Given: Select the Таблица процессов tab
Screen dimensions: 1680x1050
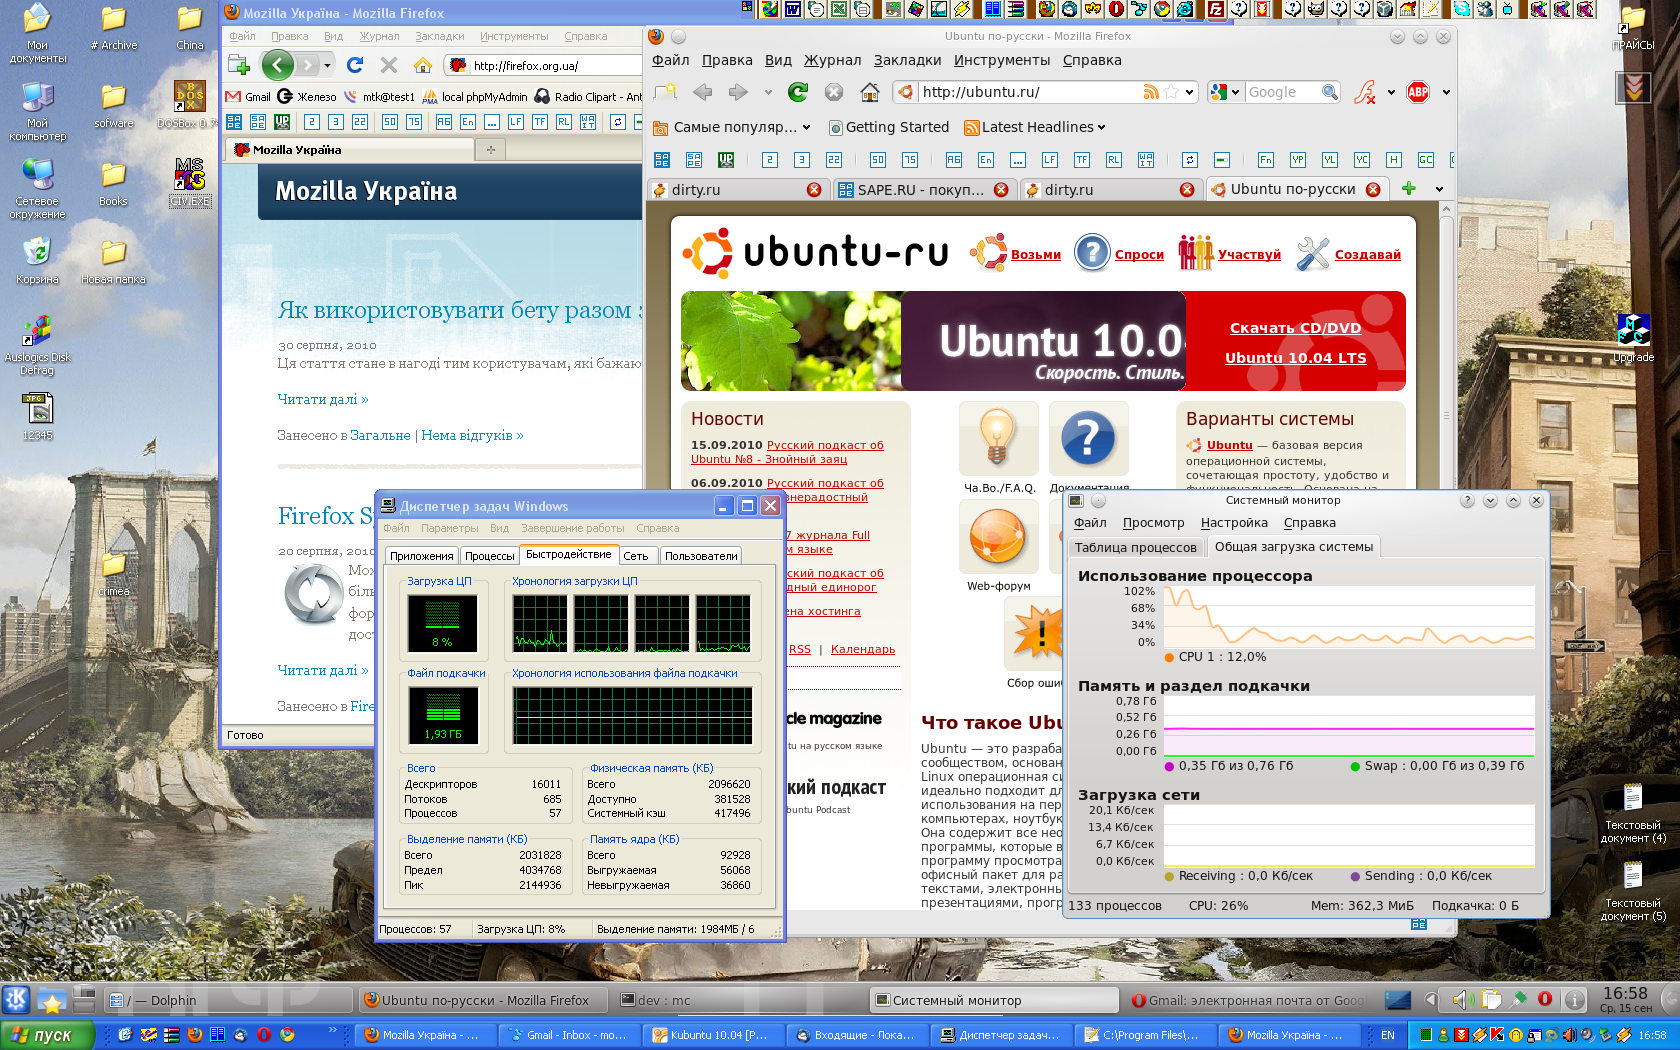Looking at the screenshot, I should (x=1135, y=547).
